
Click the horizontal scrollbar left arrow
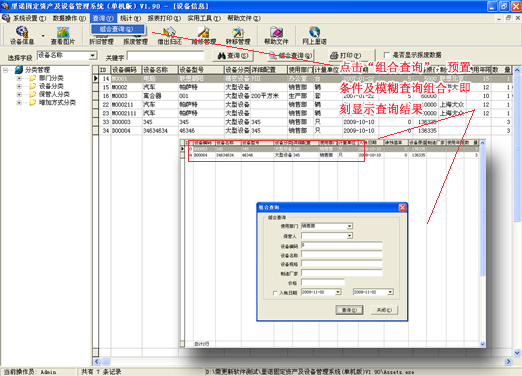(97, 361)
